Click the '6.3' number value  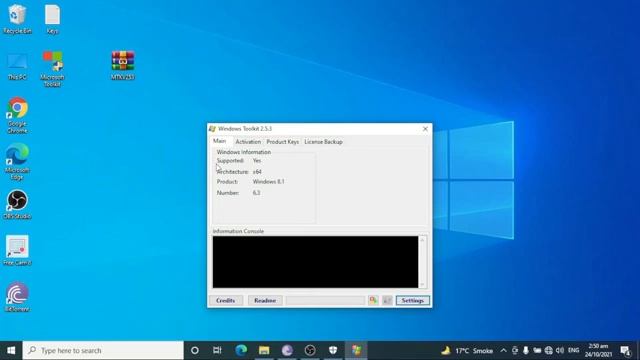tap(256, 193)
